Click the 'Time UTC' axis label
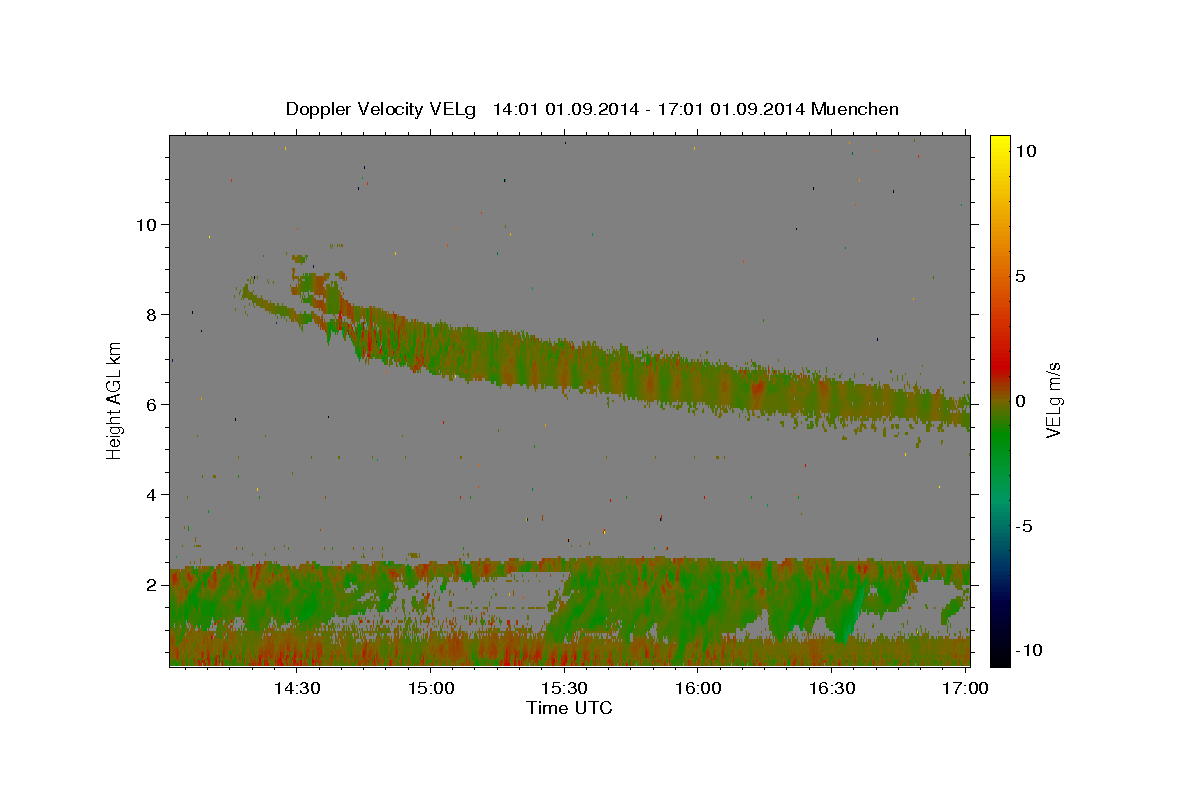 point(569,708)
